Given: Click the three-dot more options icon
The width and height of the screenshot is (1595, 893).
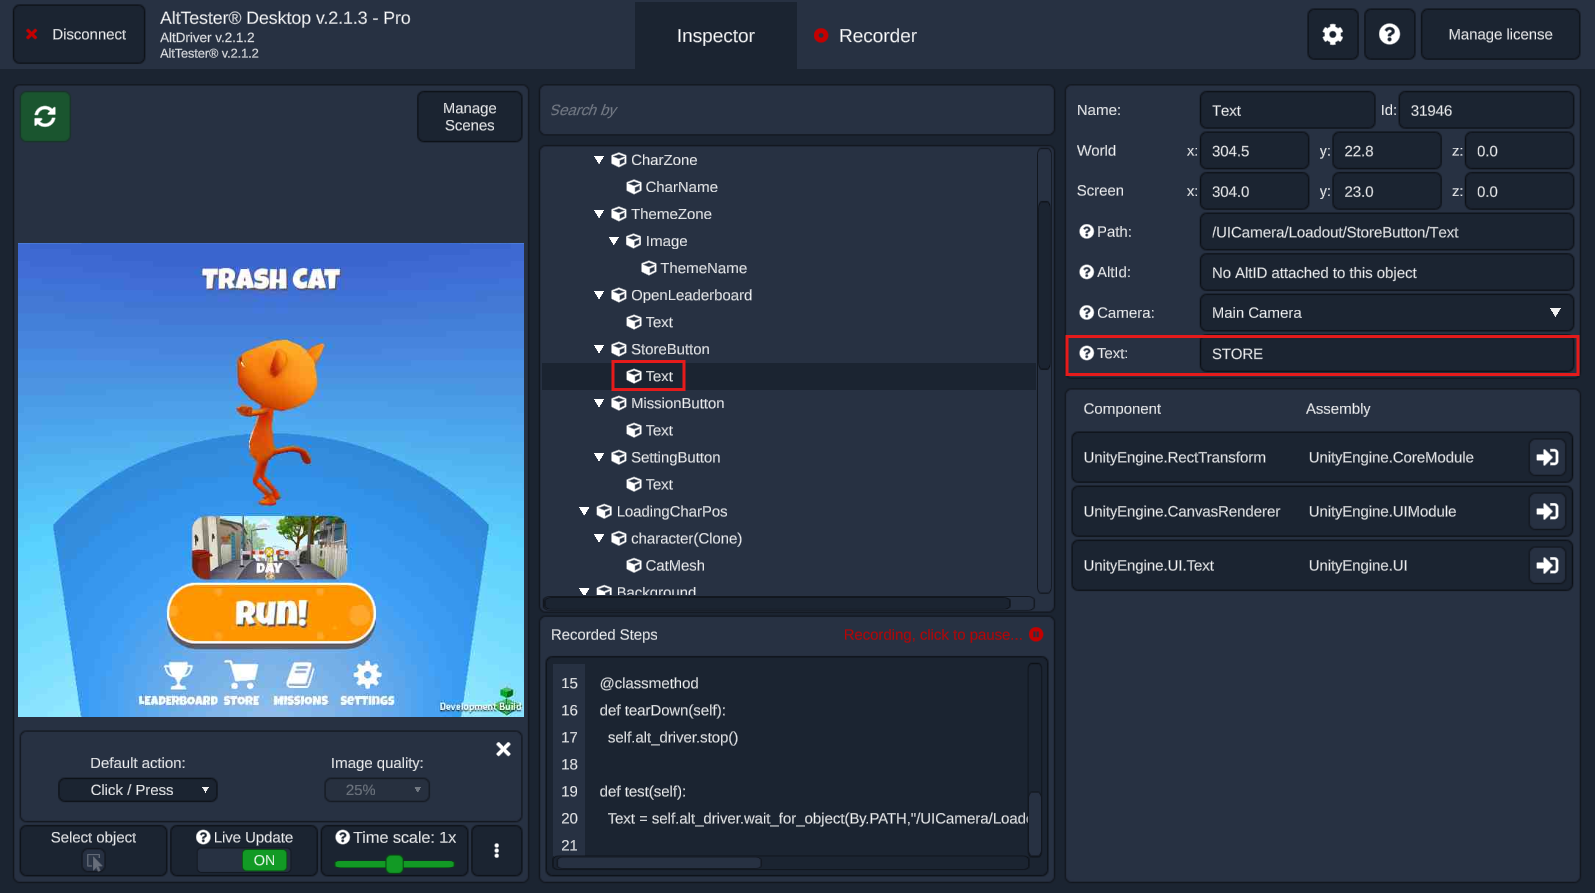Looking at the screenshot, I should (x=496, y=850).
